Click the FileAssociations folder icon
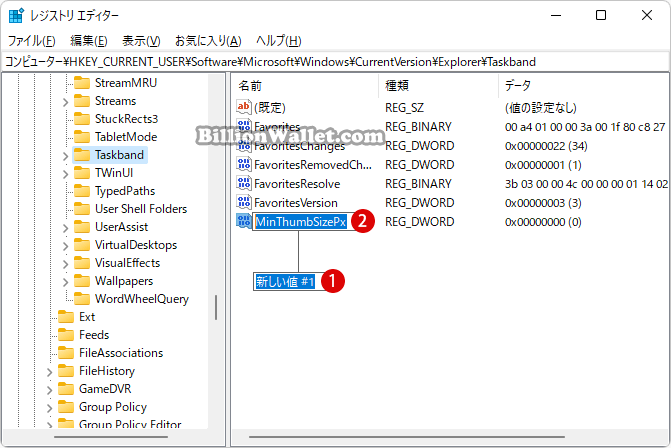671x448 pixels. click(x=66, y=353)
